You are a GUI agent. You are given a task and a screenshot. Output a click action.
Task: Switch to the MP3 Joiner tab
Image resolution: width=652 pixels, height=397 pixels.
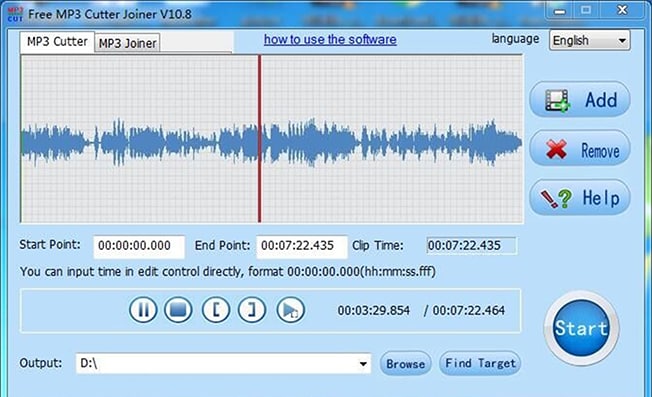(x=127, y=43)
